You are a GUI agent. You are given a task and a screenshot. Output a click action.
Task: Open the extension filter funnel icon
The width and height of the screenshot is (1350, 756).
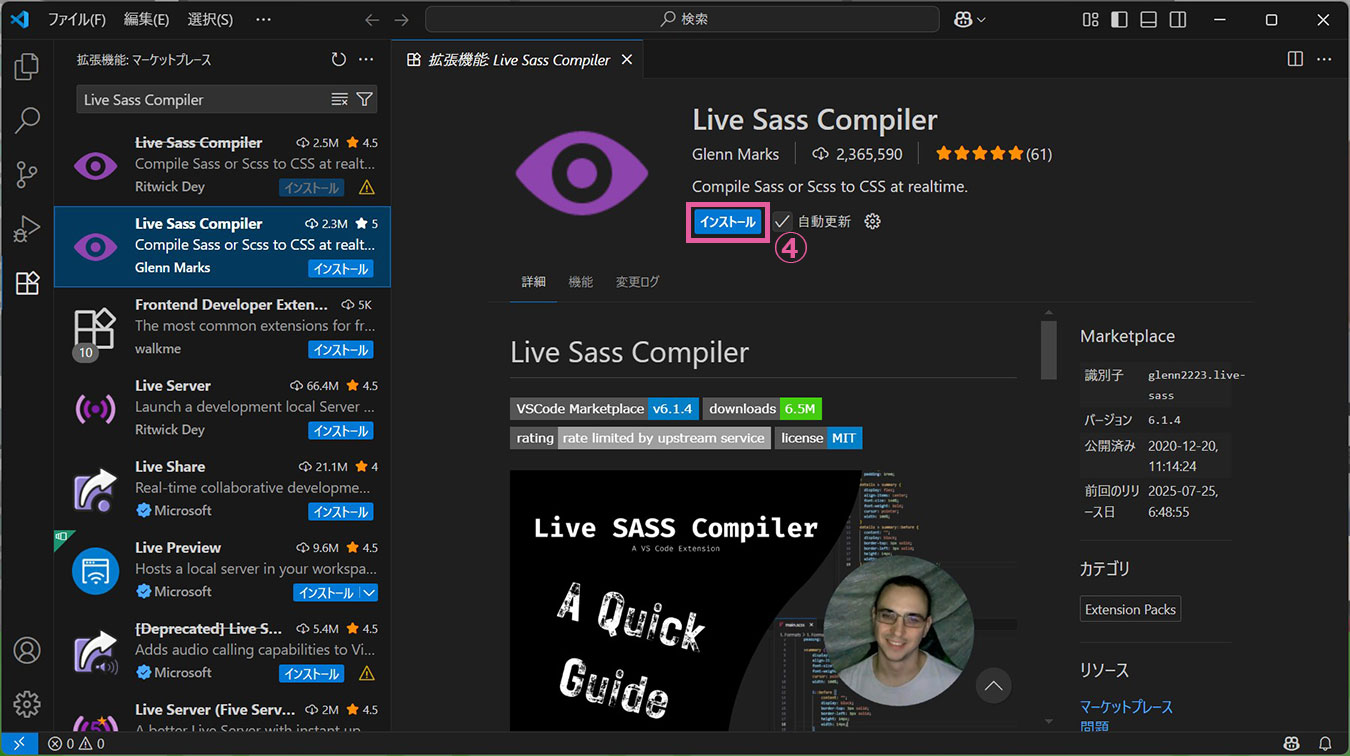[x=365, y=99]
